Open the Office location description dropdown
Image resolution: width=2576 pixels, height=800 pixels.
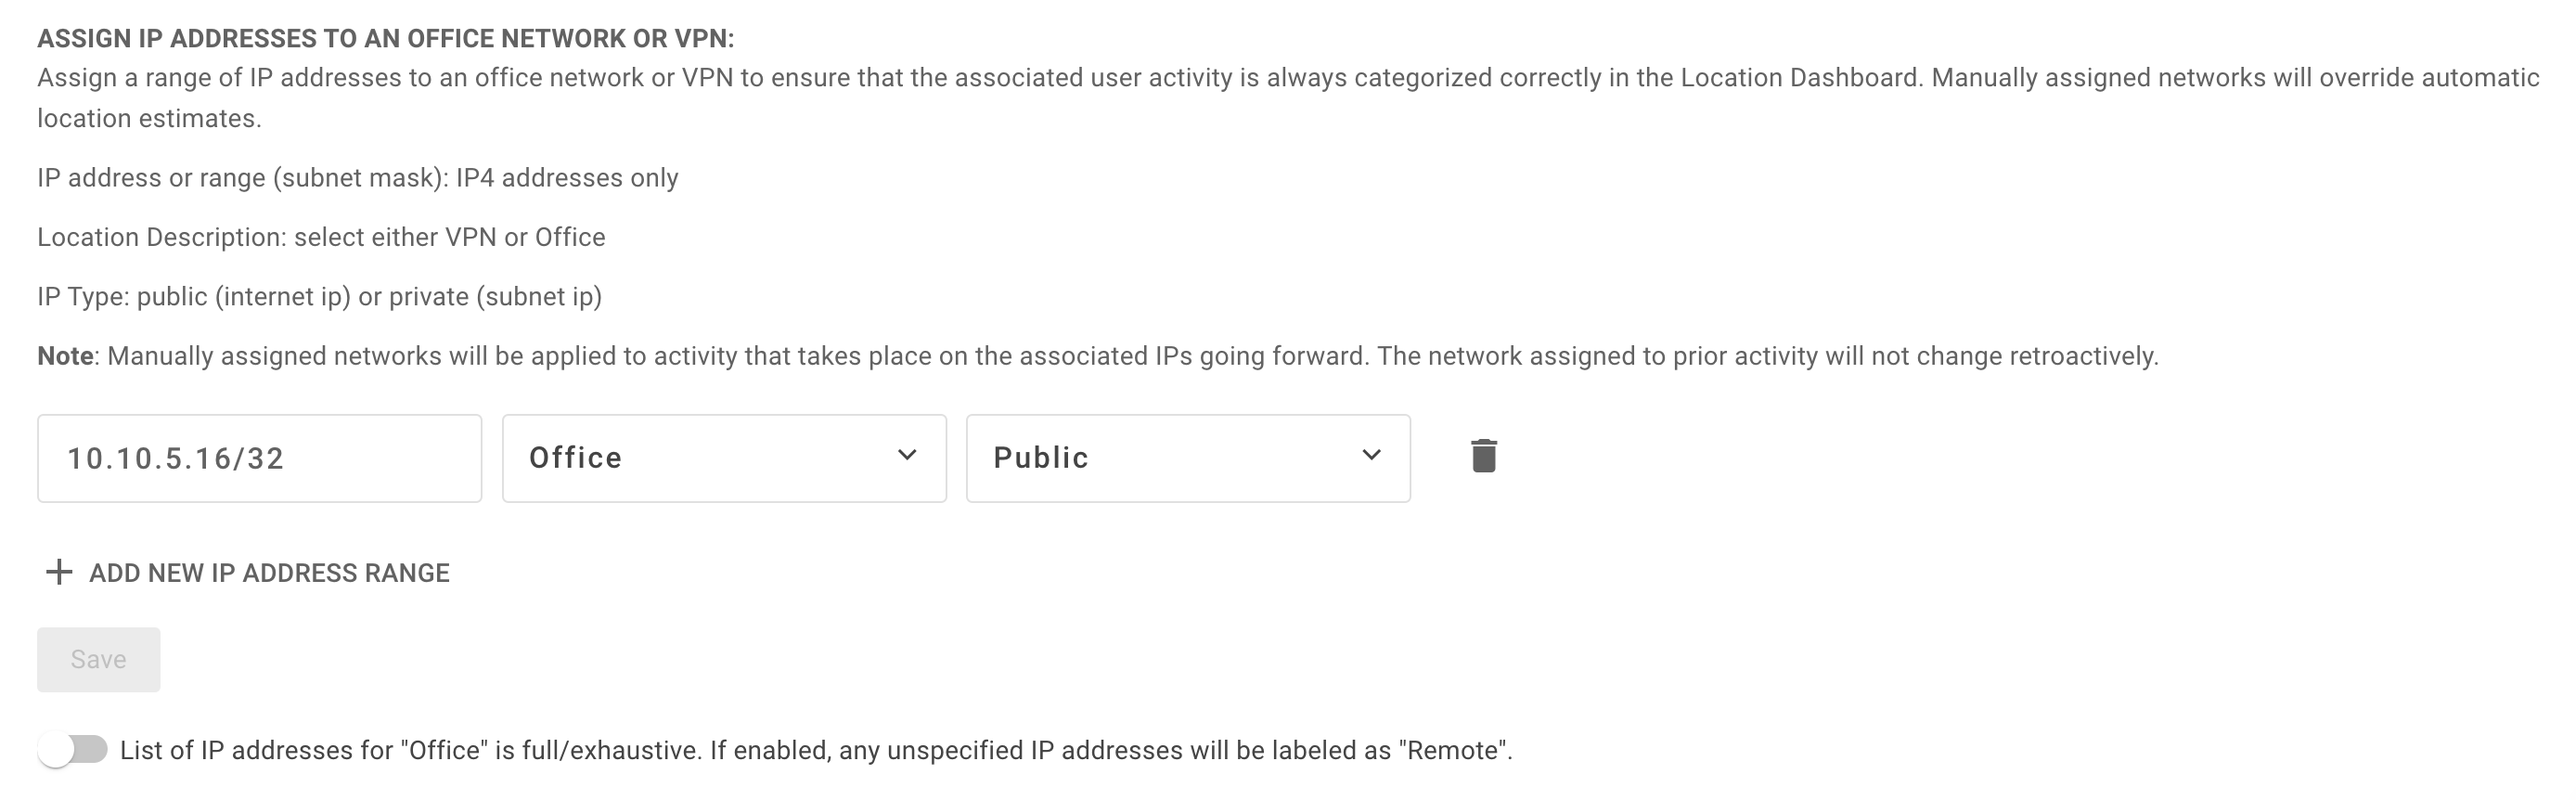(724, 458)
